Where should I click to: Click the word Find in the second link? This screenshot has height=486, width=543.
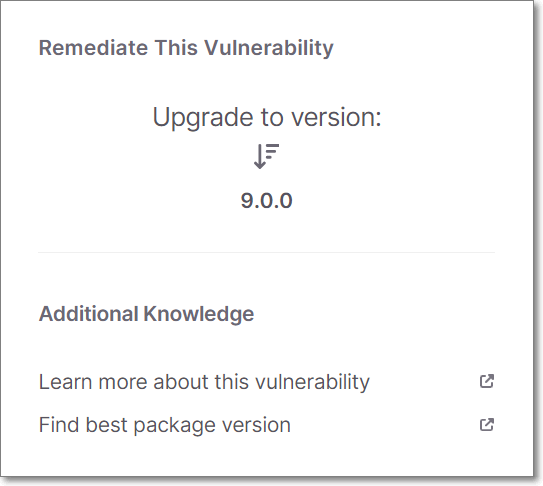pos(59,425)
